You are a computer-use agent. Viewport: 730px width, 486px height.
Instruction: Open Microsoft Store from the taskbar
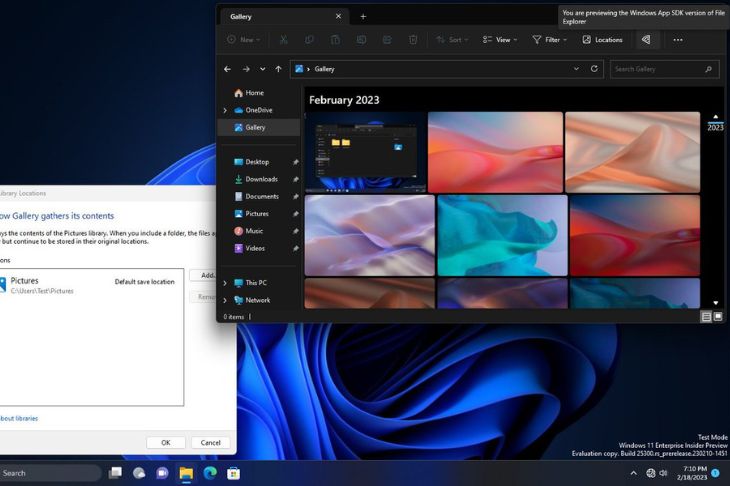(x=233, y=473)
